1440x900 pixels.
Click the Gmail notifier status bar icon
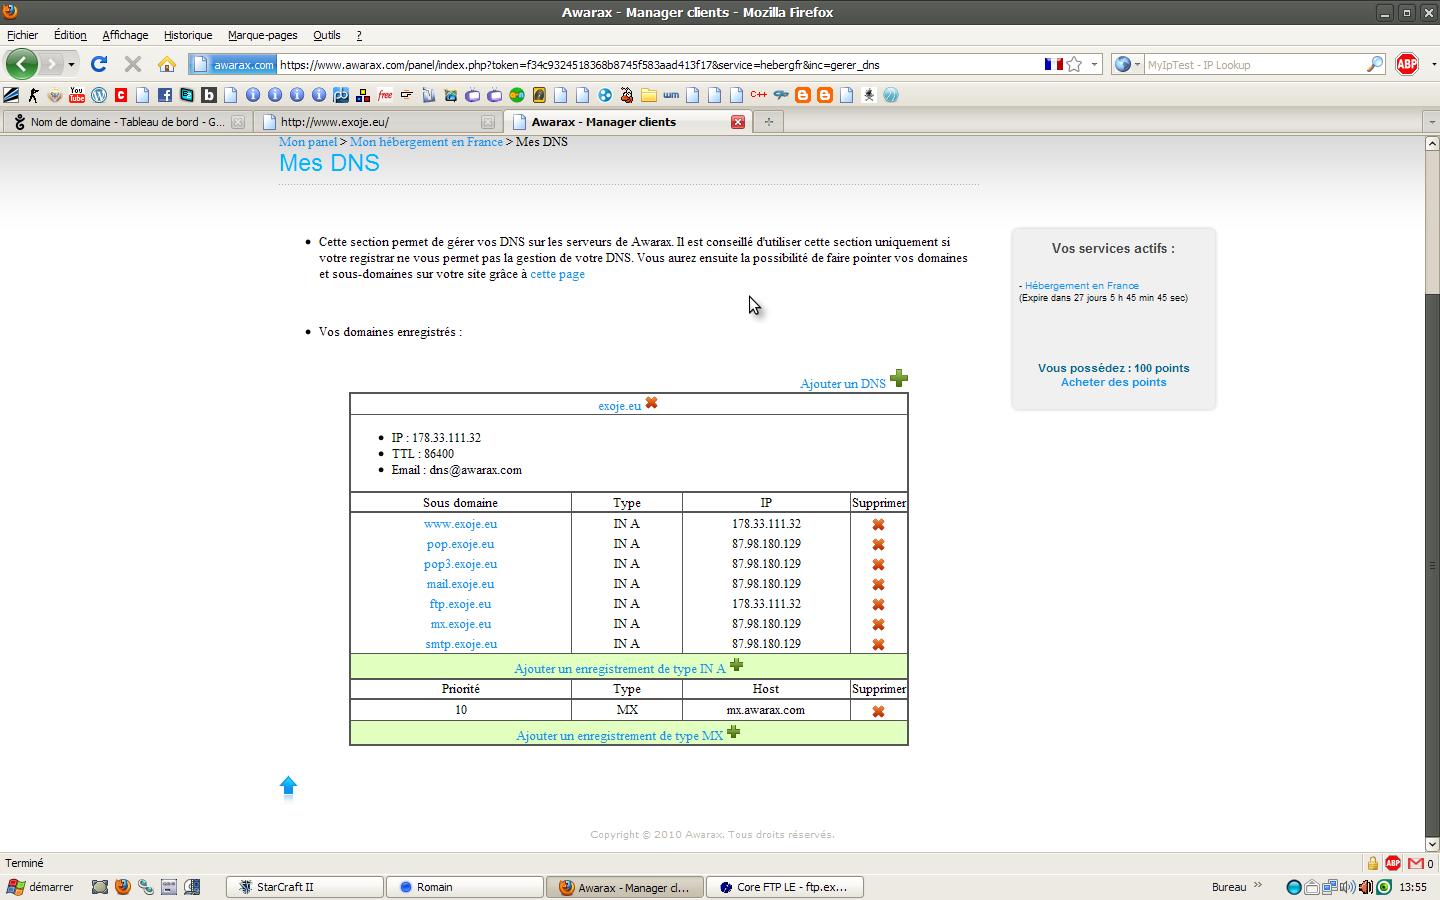(x=1416, y=863)
